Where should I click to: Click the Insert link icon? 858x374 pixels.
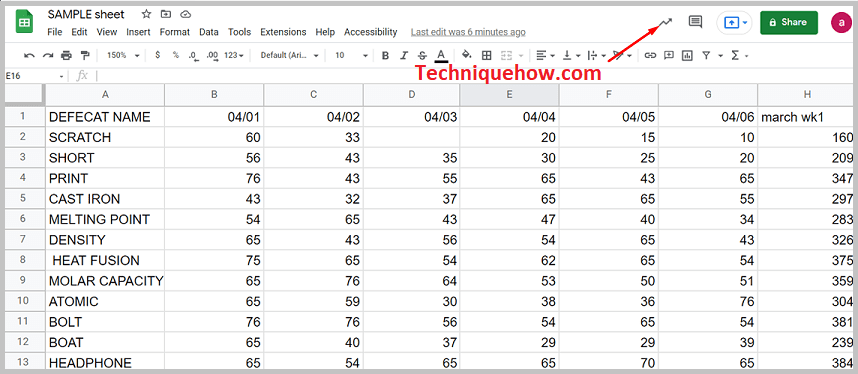pyautogui.click(x=650, y=55)
